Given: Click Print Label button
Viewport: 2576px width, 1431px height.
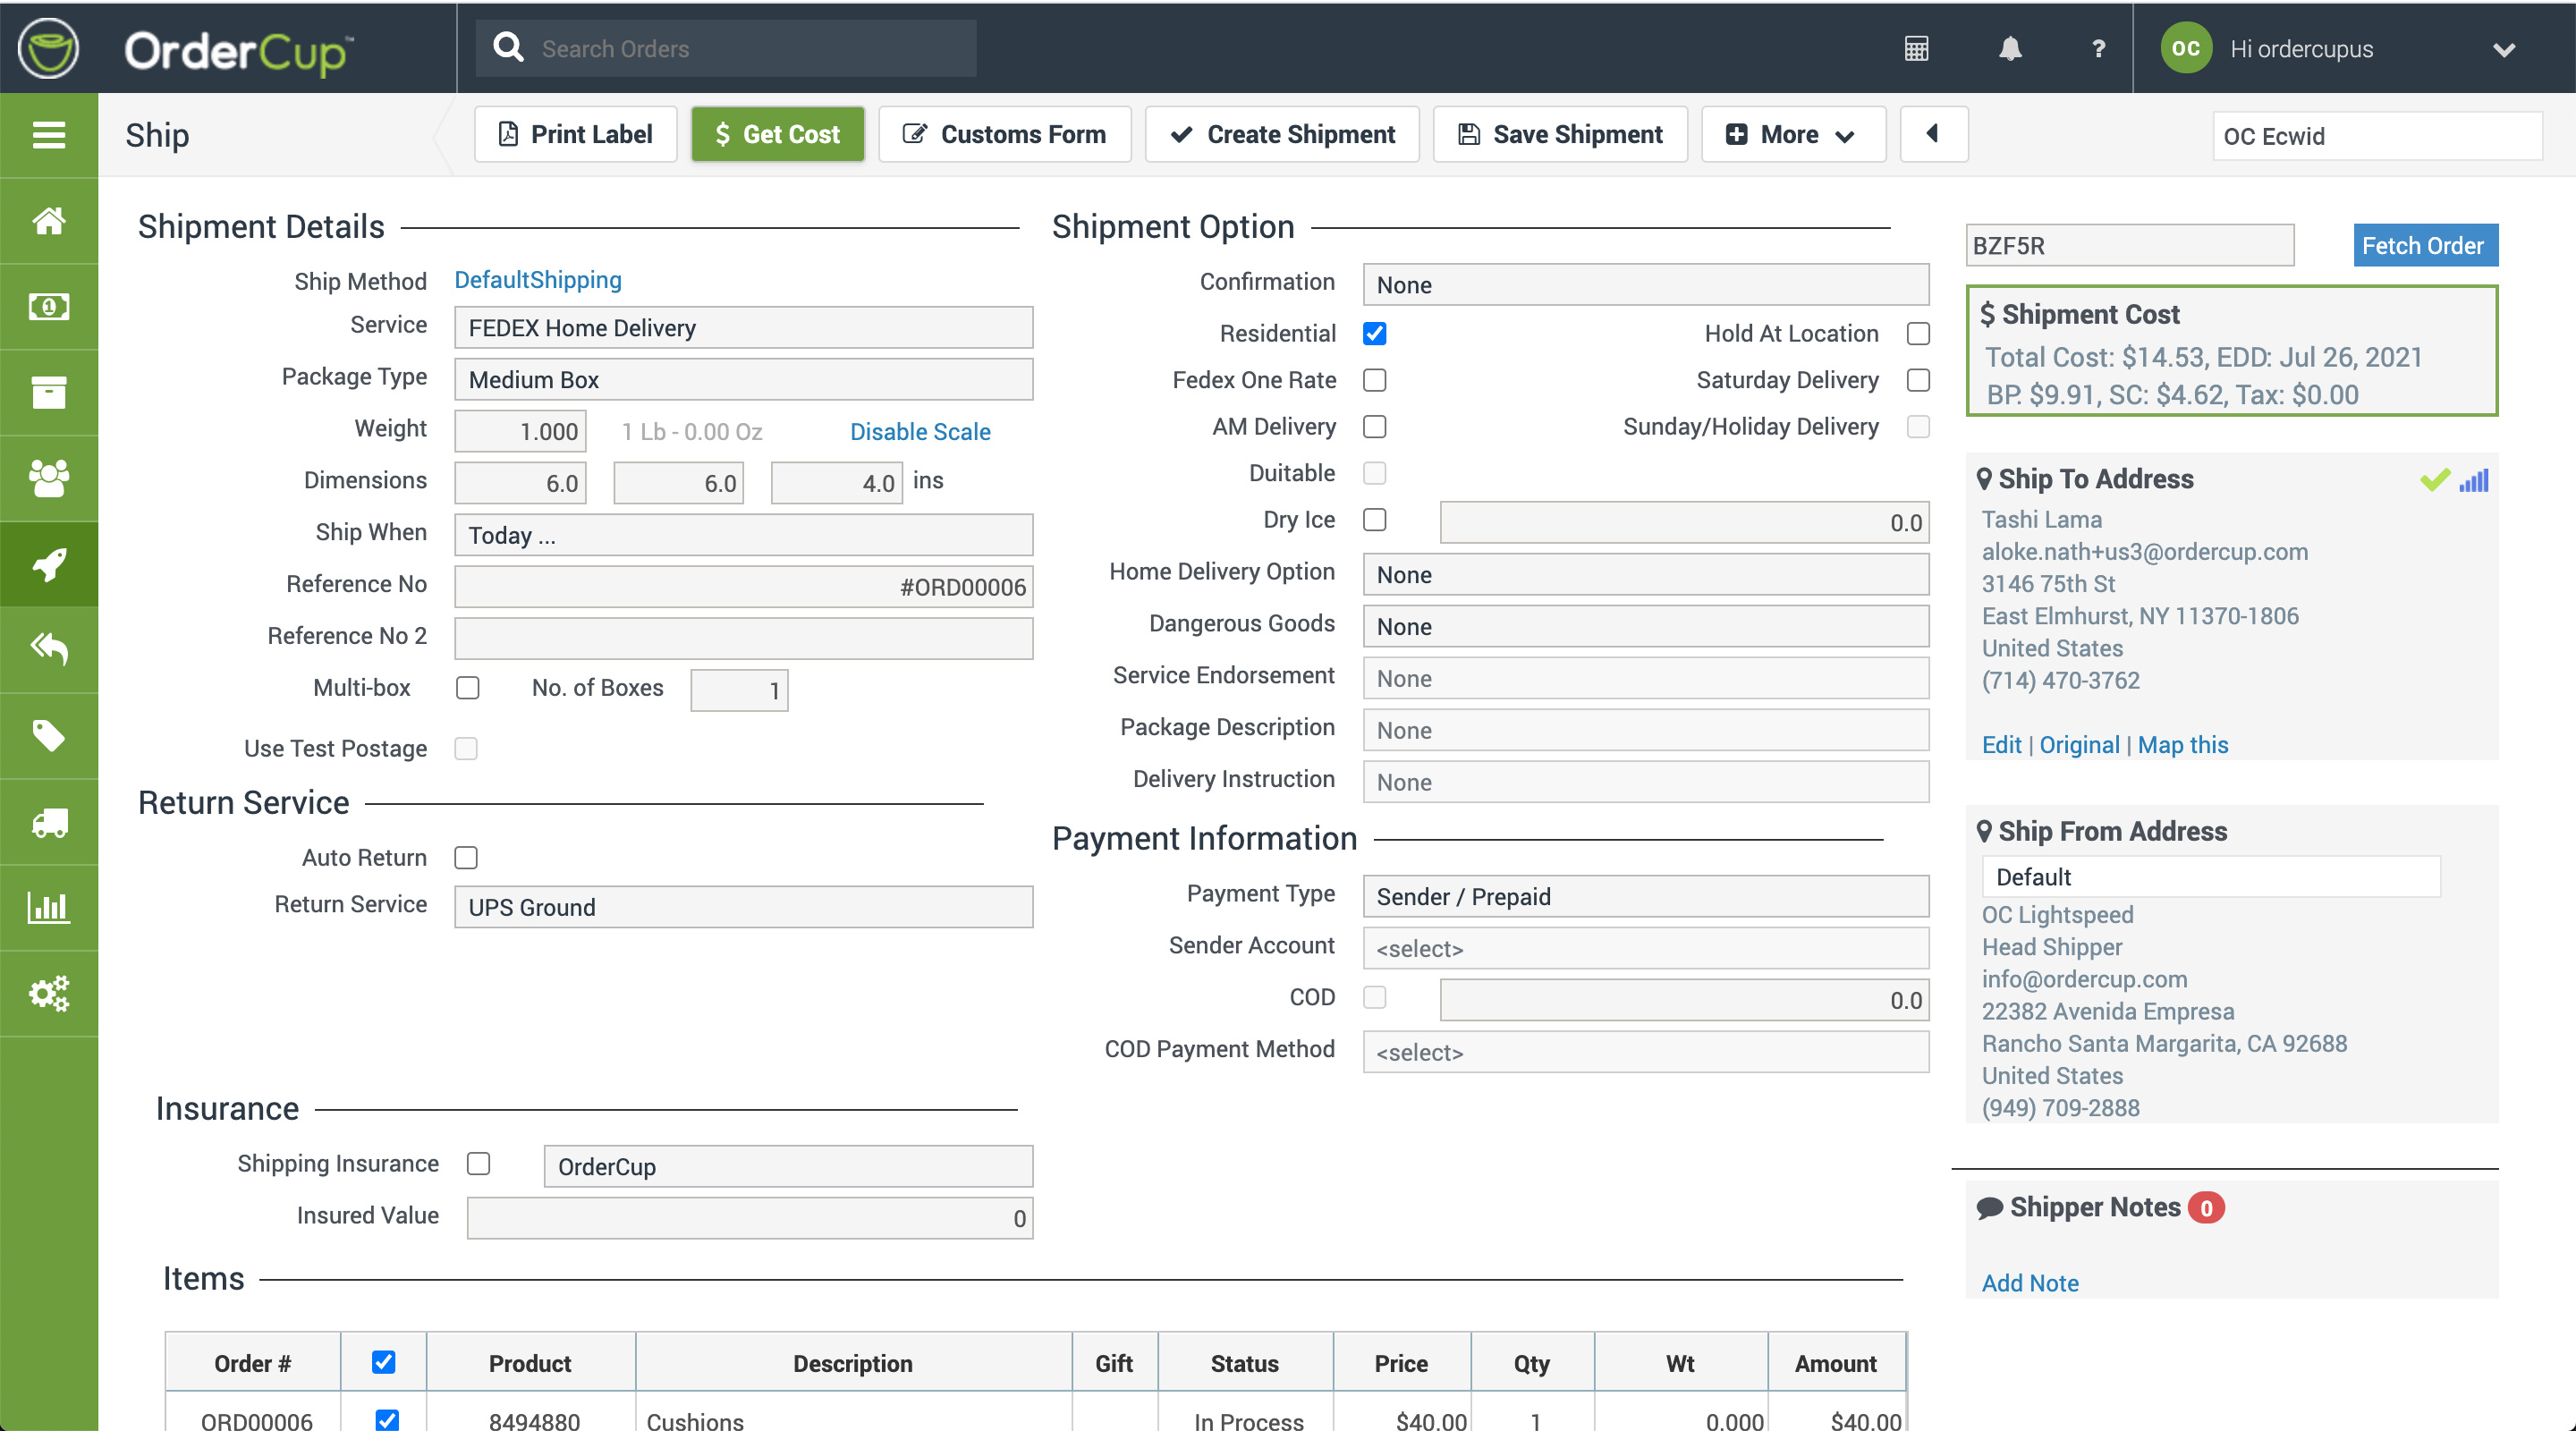Looking at the screenshot, I should (x=575, y=134).
